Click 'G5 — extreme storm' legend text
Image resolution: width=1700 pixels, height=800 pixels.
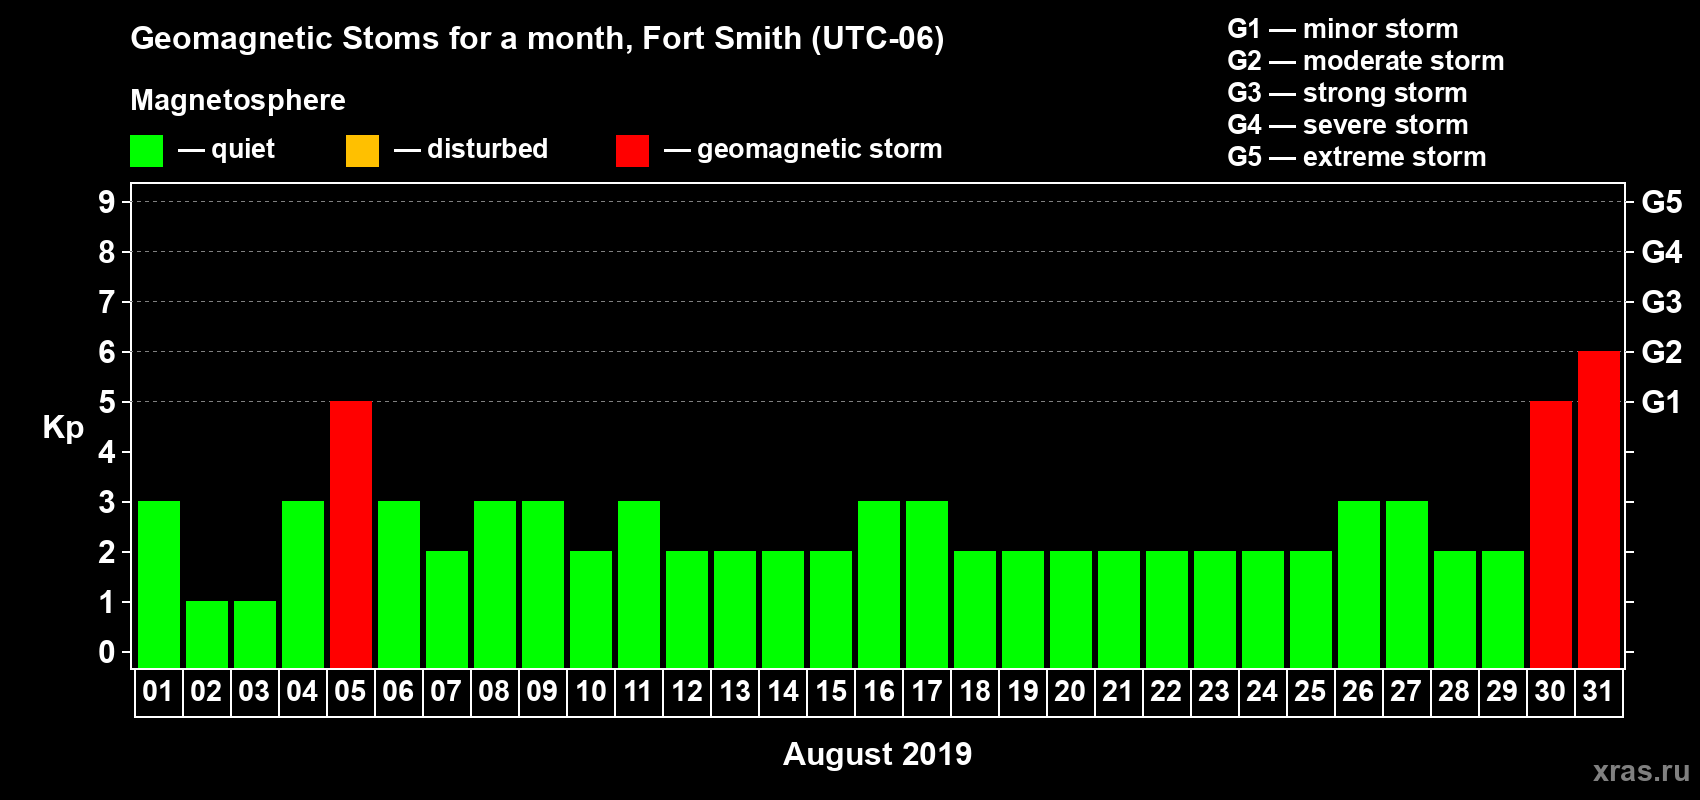pyautogui.click(x=1356, y=157)
